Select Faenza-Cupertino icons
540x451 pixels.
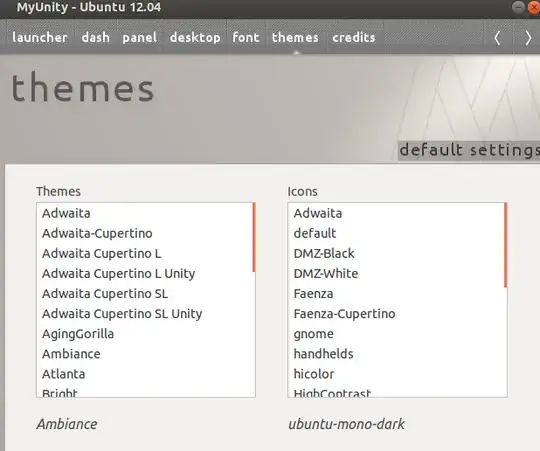[x=396, y=314]
